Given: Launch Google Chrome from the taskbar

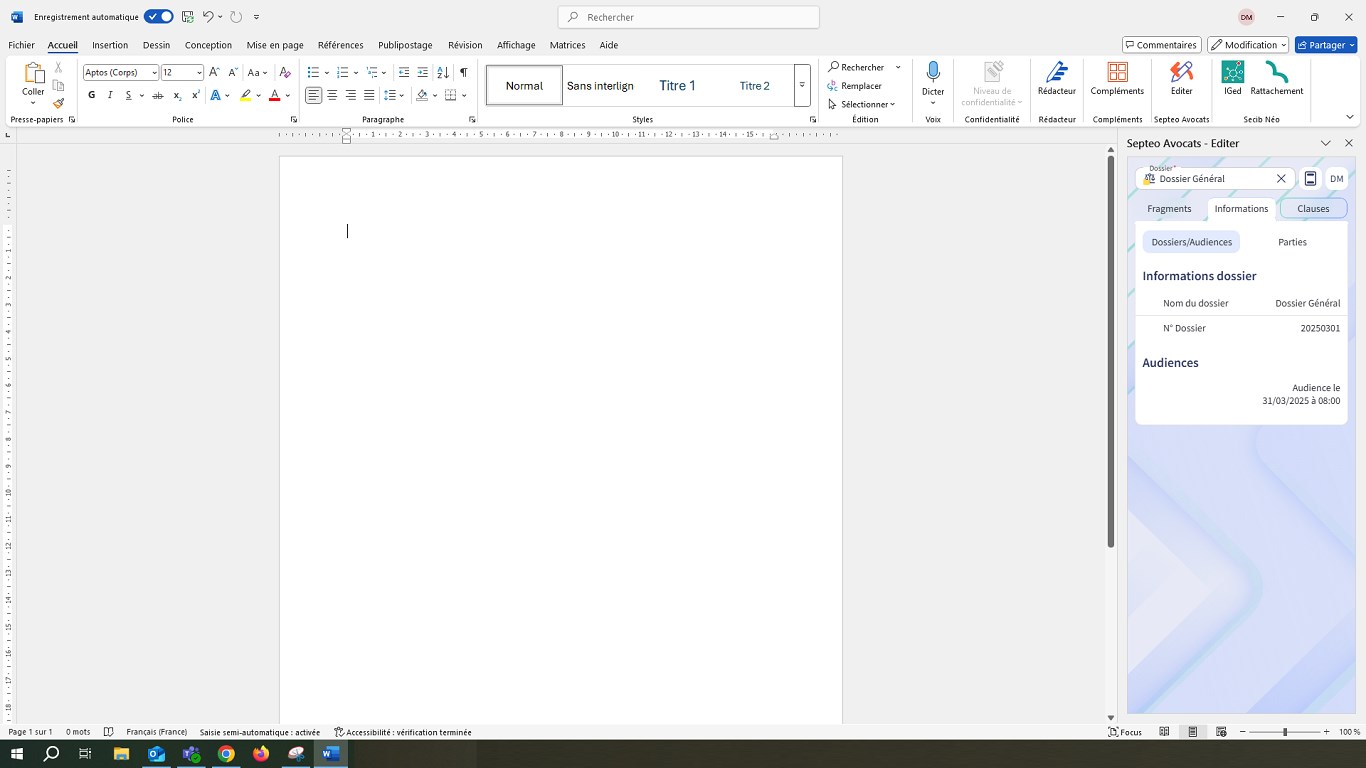Looking at the screenshot, I should tap(226, 754).
